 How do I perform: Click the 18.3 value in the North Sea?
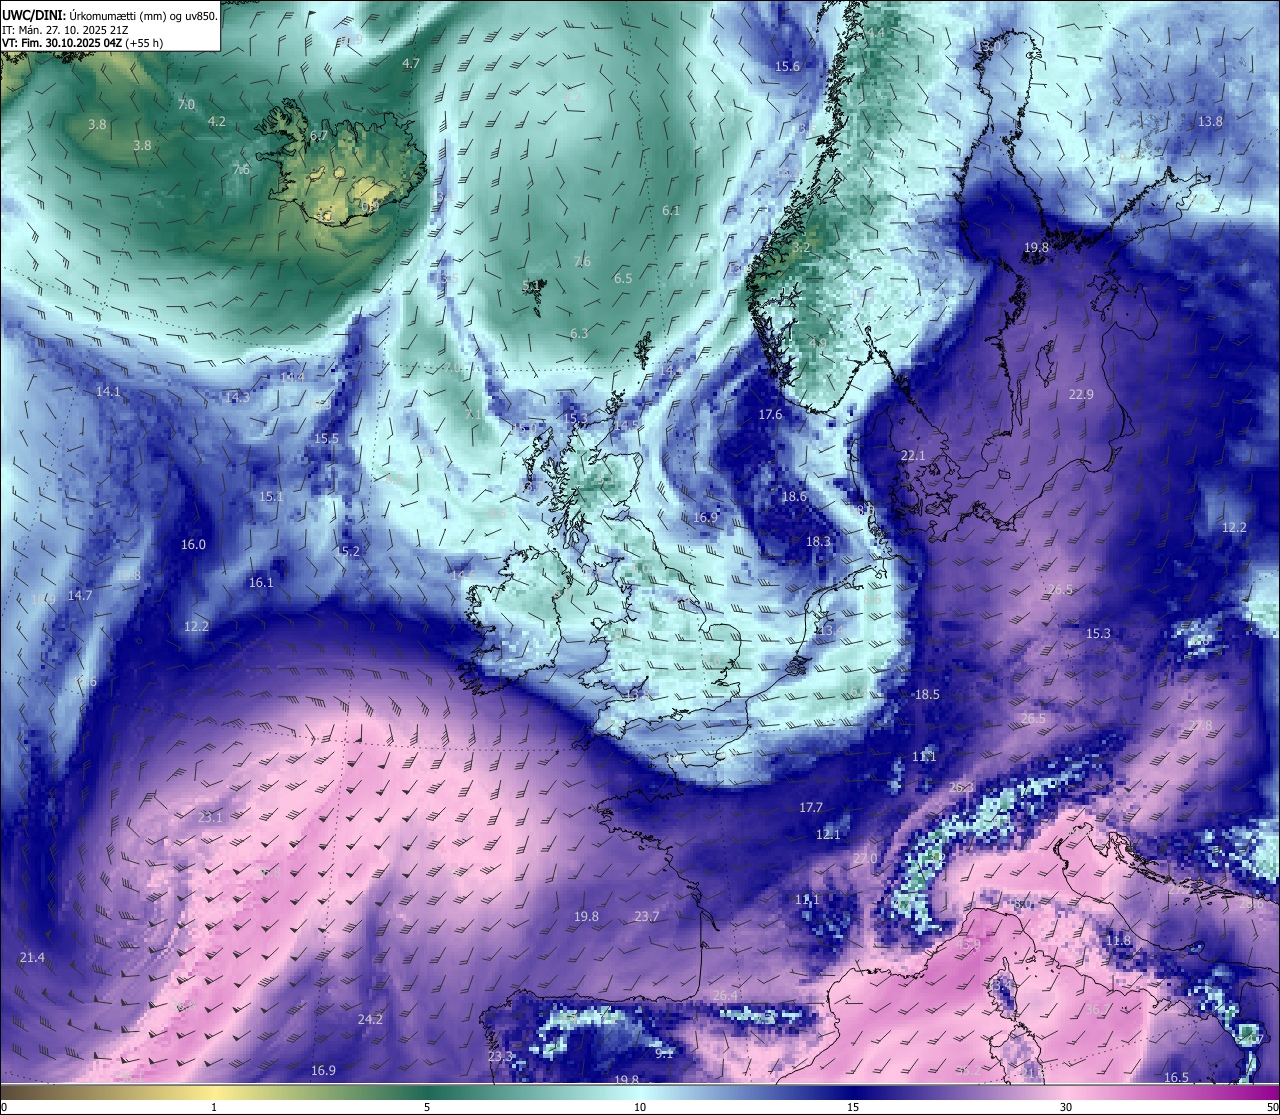coord(818,541)
